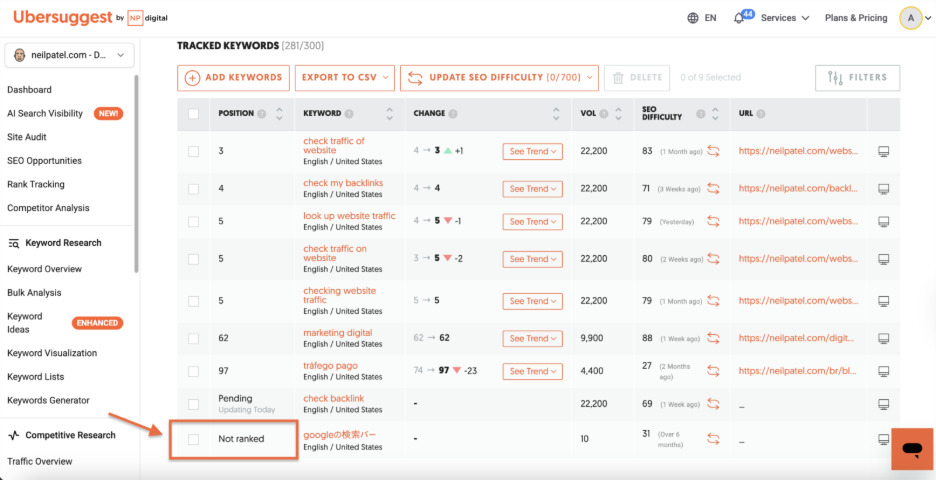Click the Ubersuggest logo

click(x=62, y=17)
